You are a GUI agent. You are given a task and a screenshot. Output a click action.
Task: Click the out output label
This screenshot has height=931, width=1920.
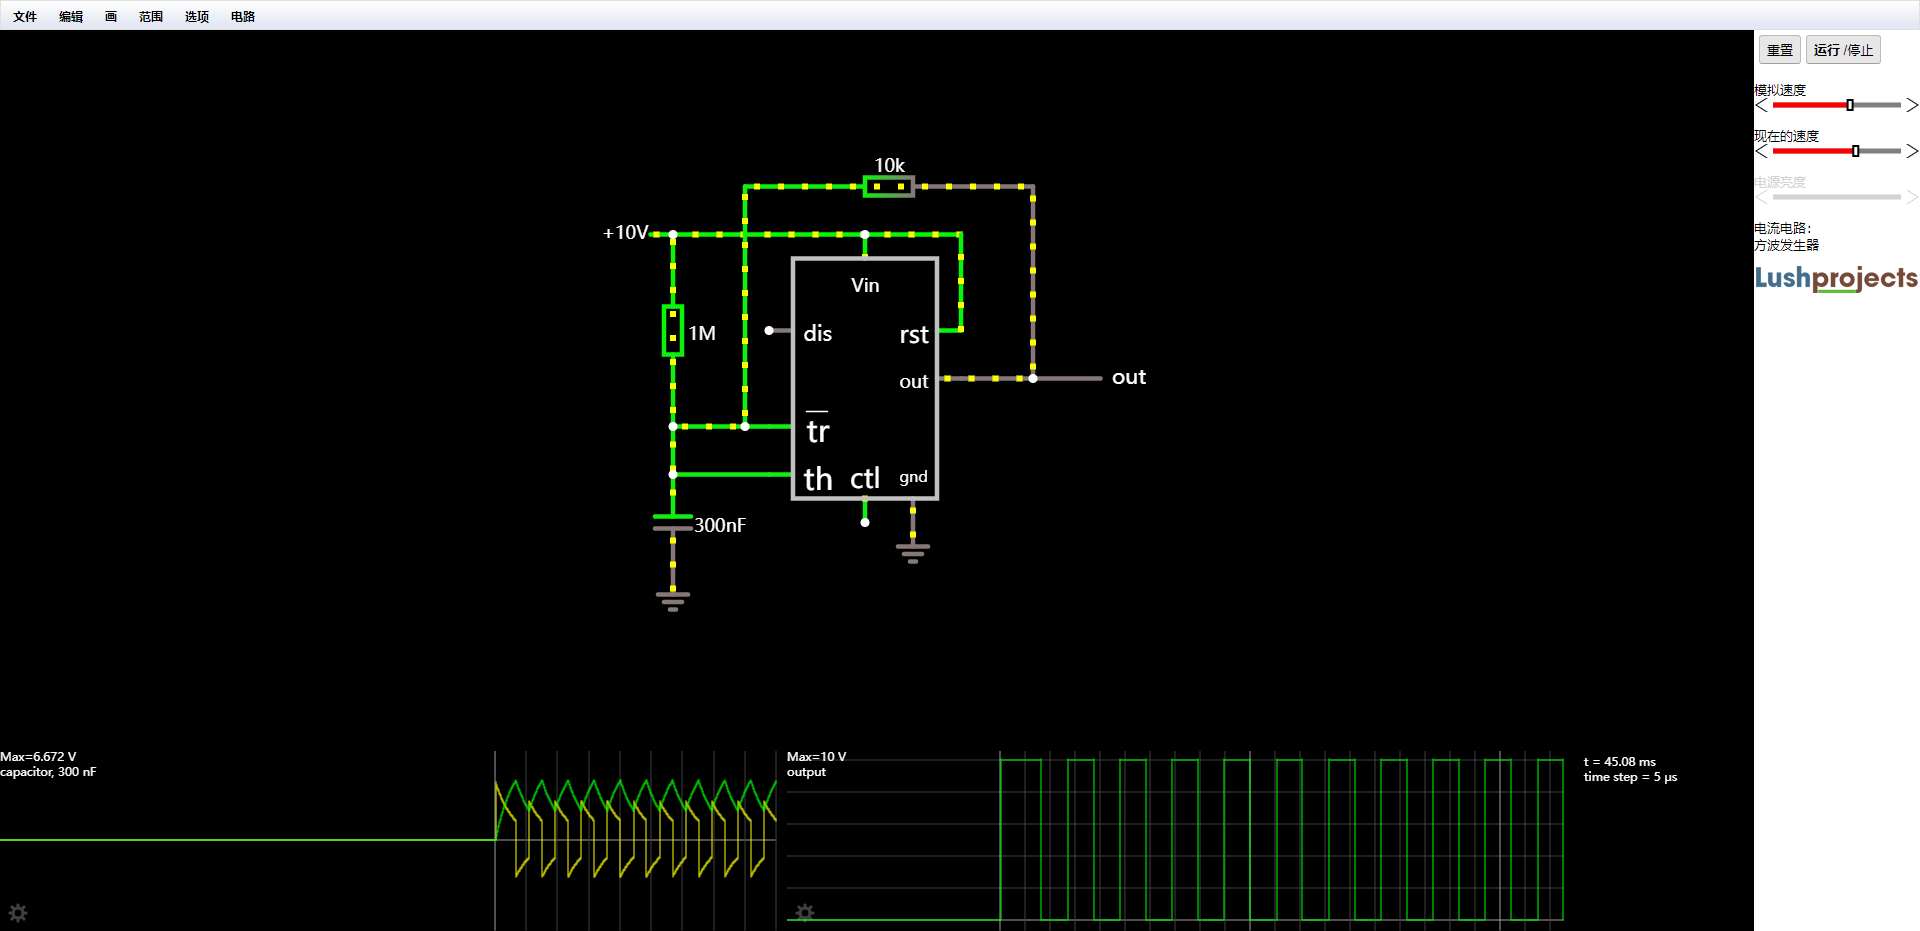(x=1129, y=377)
